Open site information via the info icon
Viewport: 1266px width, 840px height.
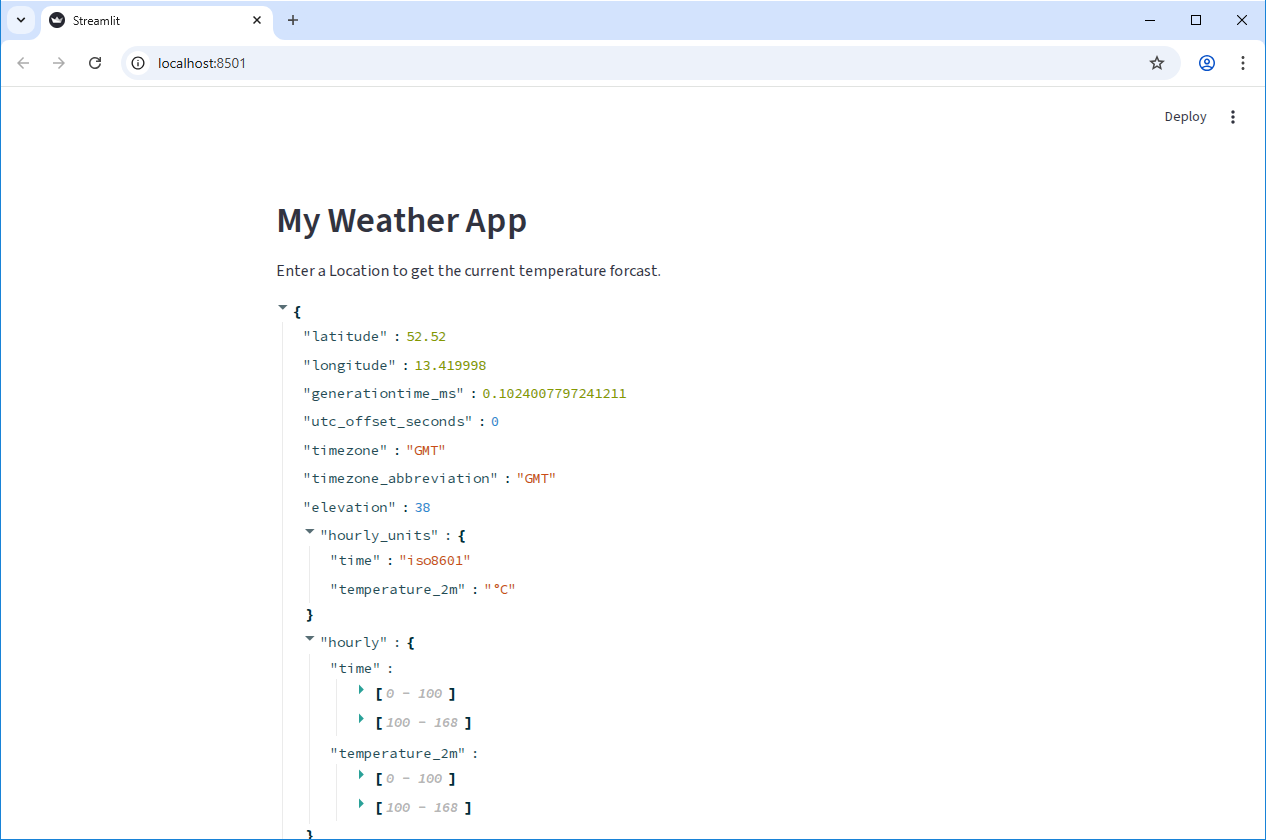[137, 62]
